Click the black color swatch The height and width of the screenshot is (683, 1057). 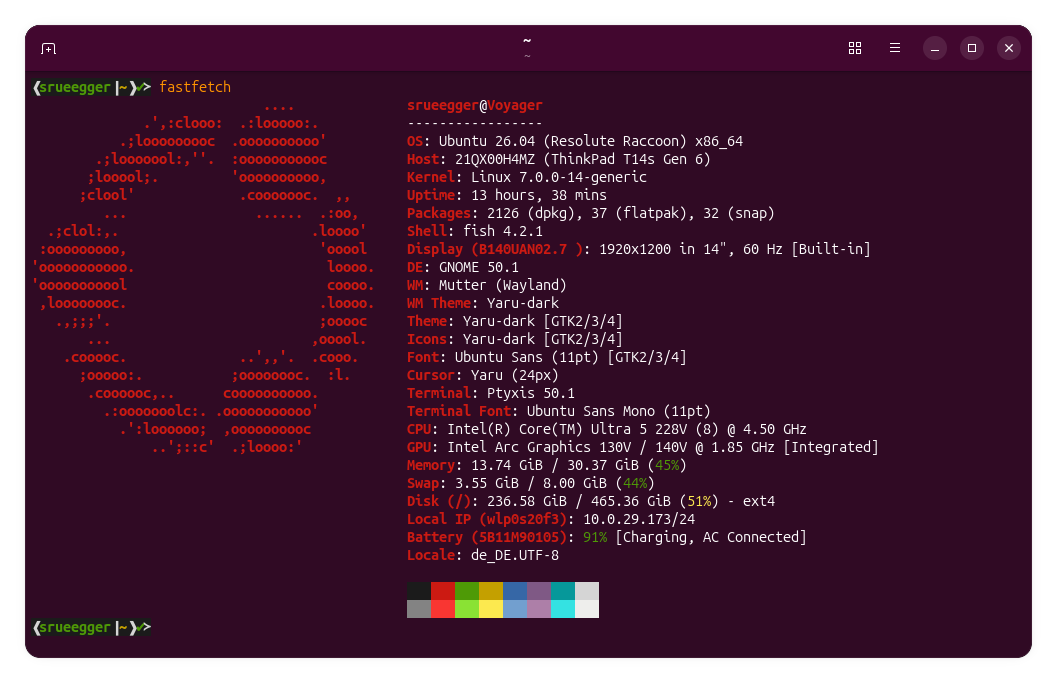click(x=419, y=591)
